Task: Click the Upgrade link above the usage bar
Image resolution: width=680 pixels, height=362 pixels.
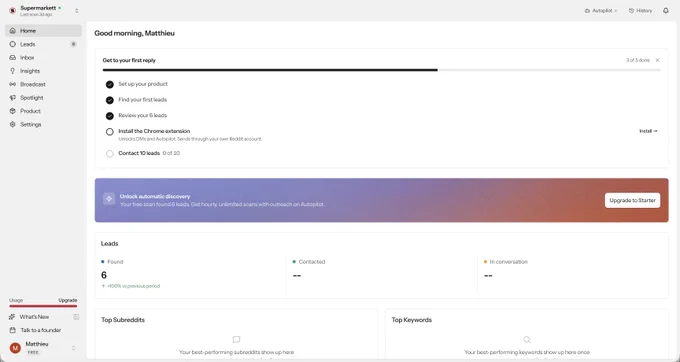Action: (68, 300)
